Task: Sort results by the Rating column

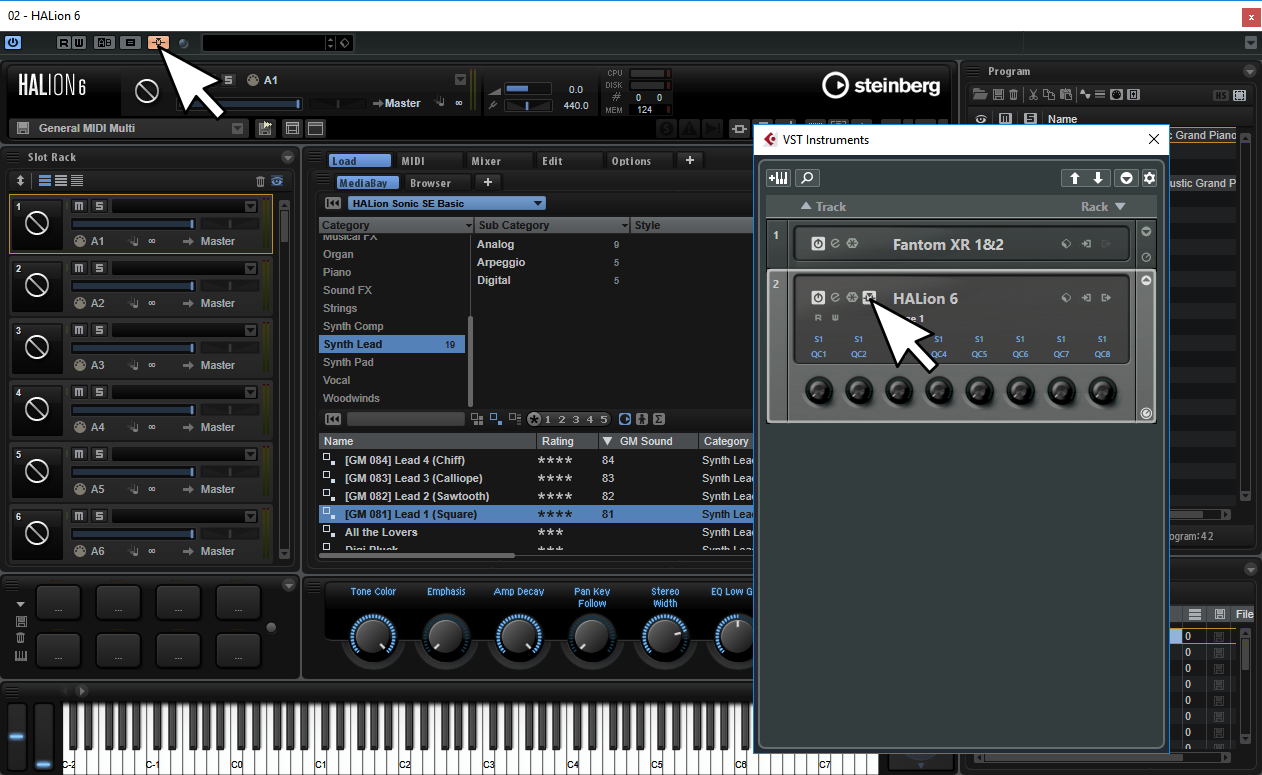Action: (x=565, y=441)
